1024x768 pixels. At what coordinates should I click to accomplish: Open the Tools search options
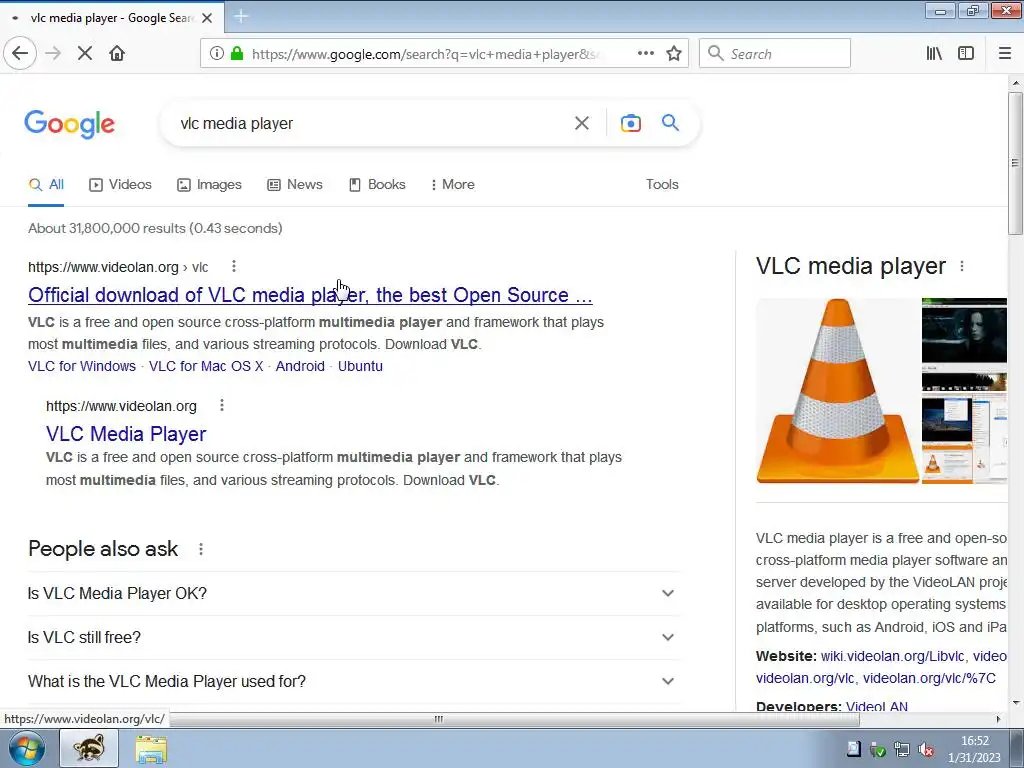click(662, 185)
